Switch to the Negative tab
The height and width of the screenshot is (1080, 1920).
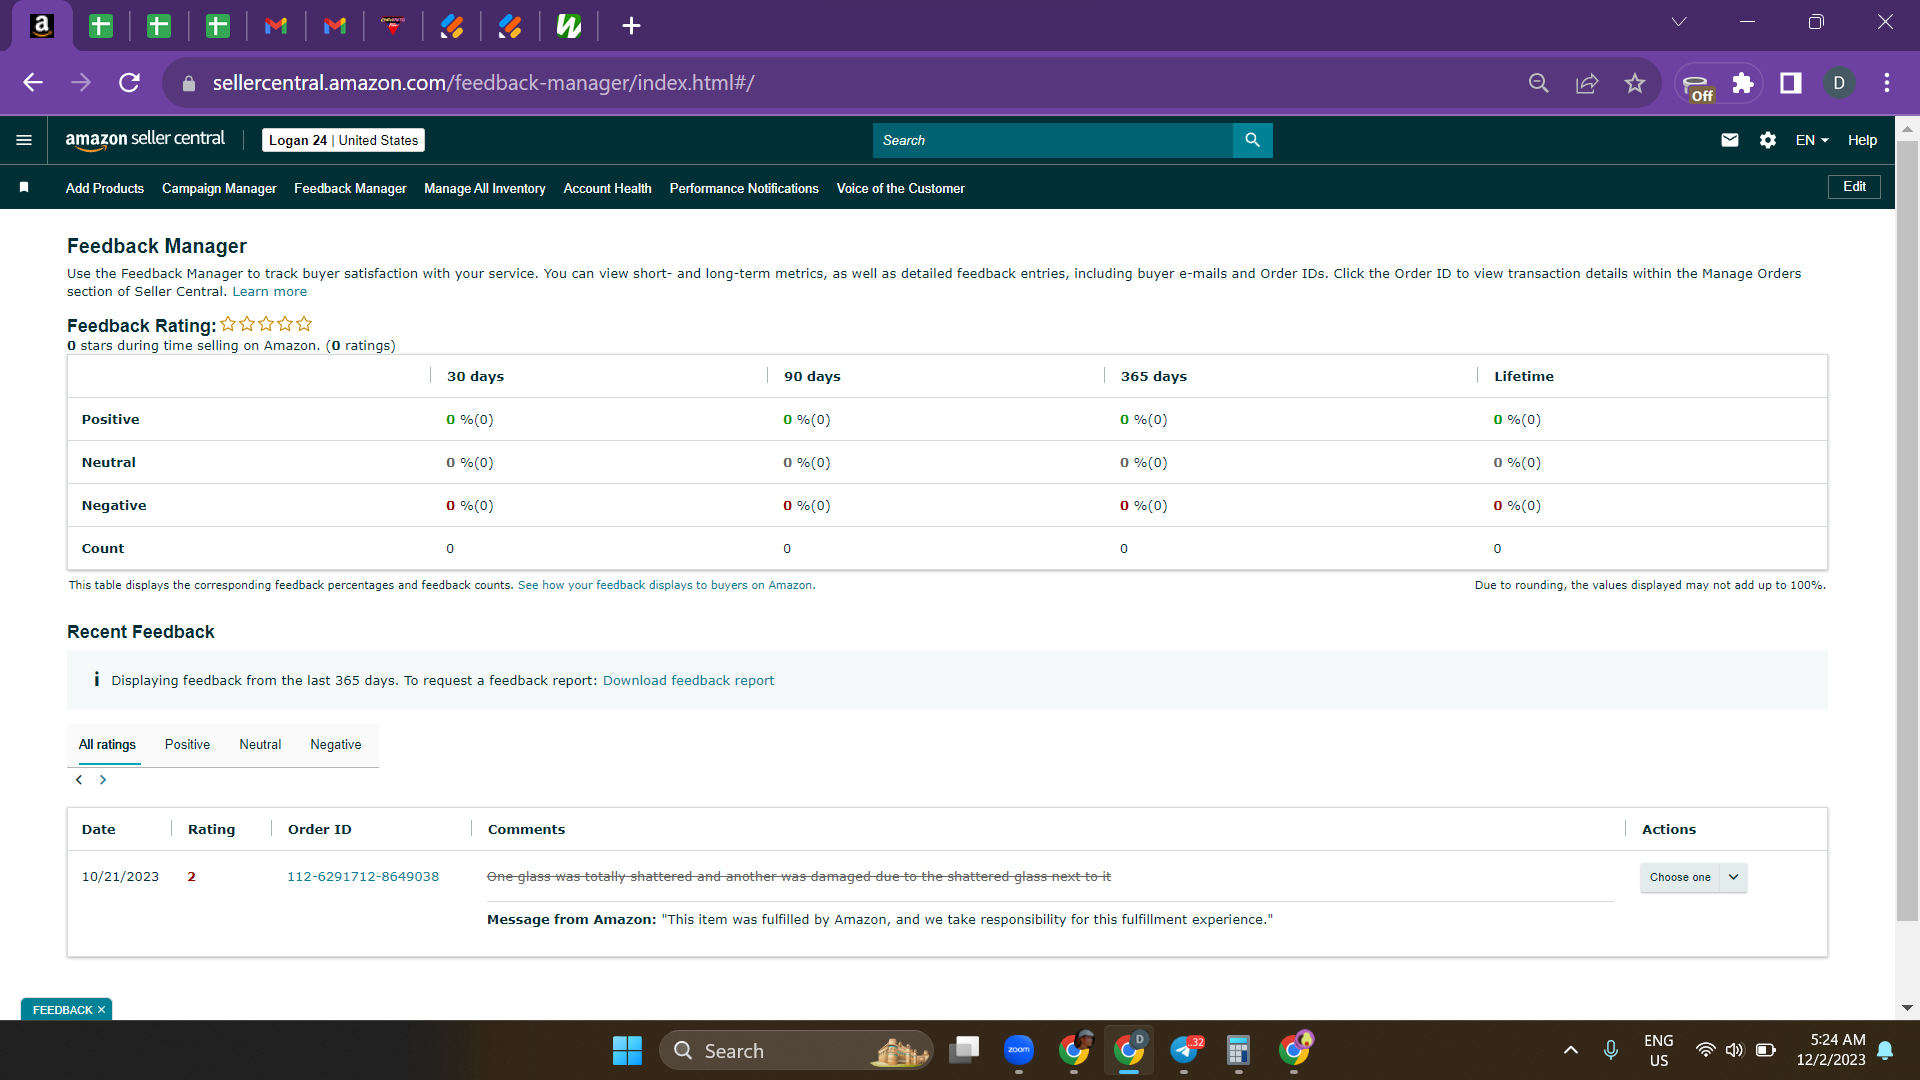coord(336,745)
